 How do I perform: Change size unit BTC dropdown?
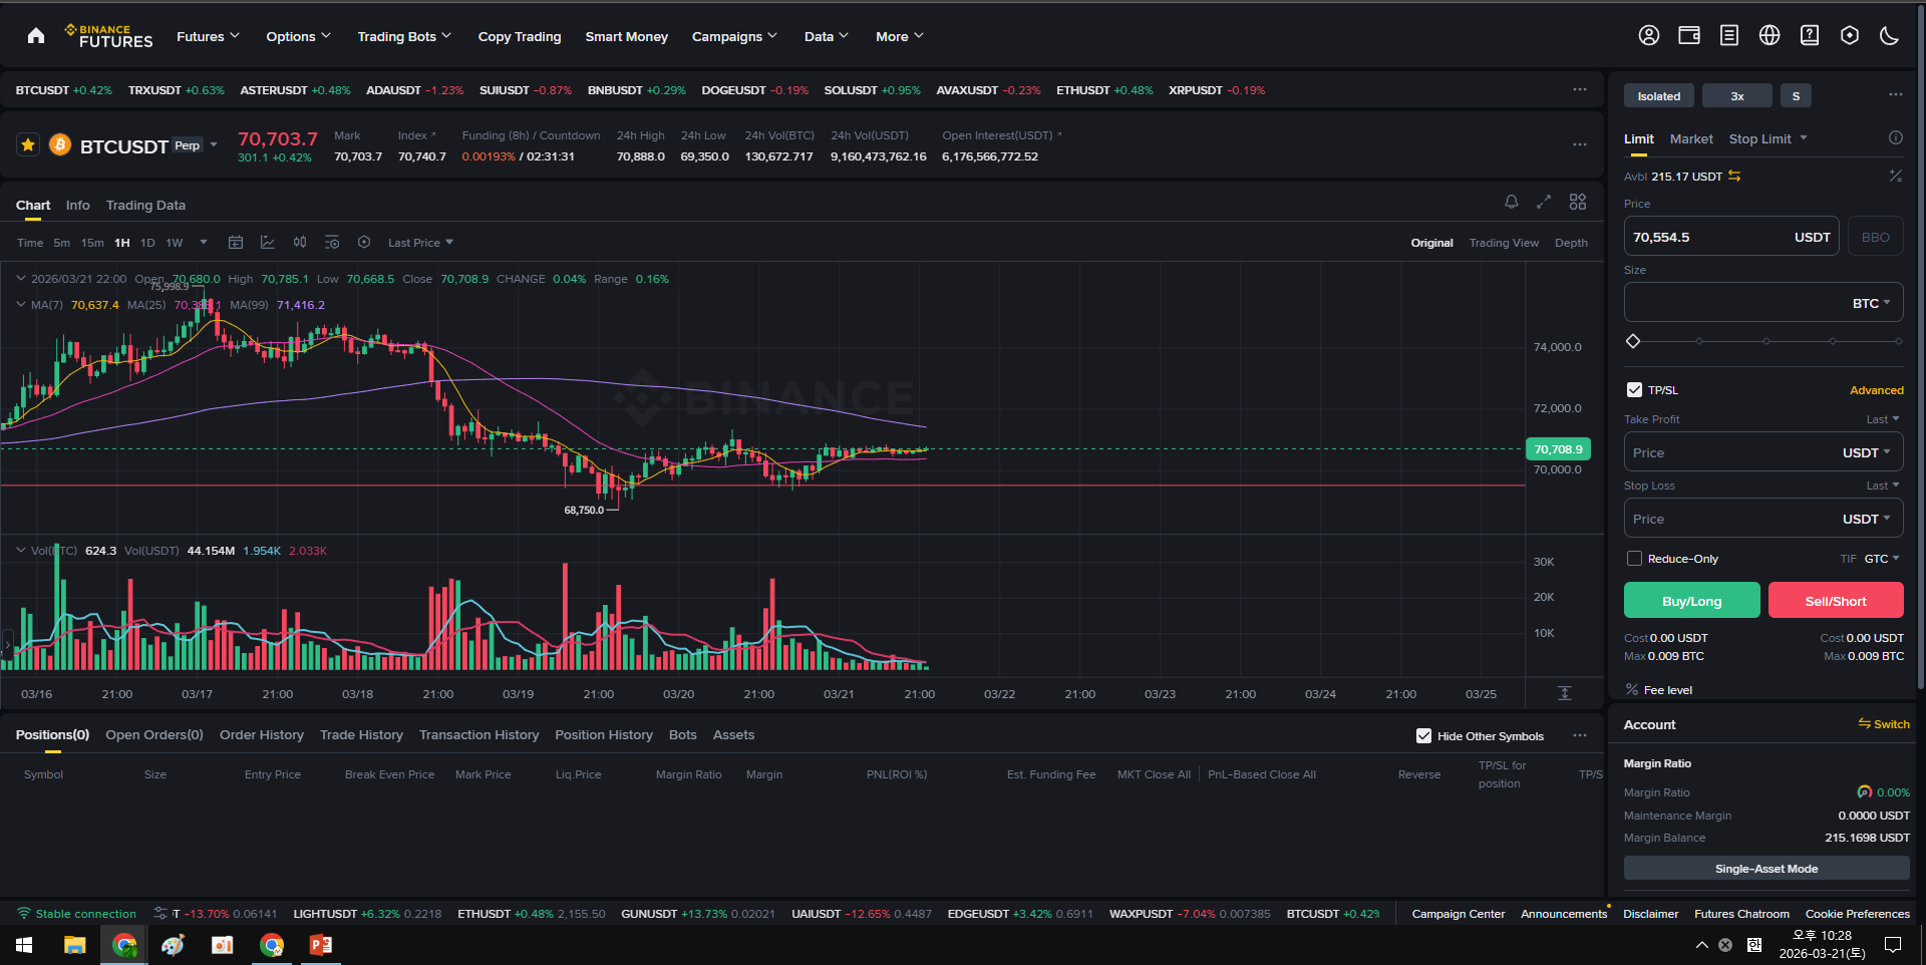pyautogui.click(x=1871, y=303)
